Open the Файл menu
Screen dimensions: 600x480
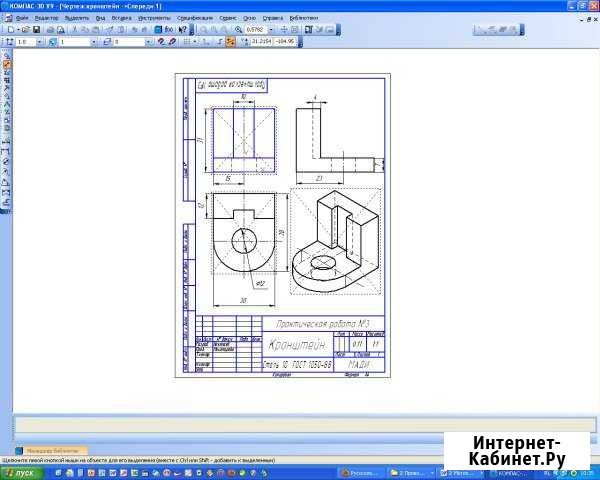(22, 18)
